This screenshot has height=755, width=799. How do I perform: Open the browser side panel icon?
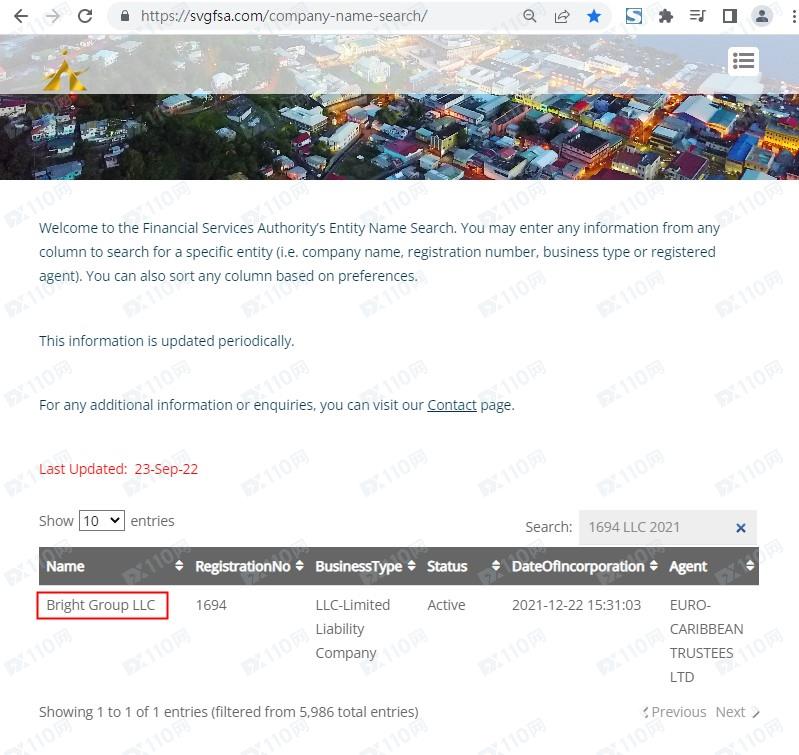click(x=729, y=16)
